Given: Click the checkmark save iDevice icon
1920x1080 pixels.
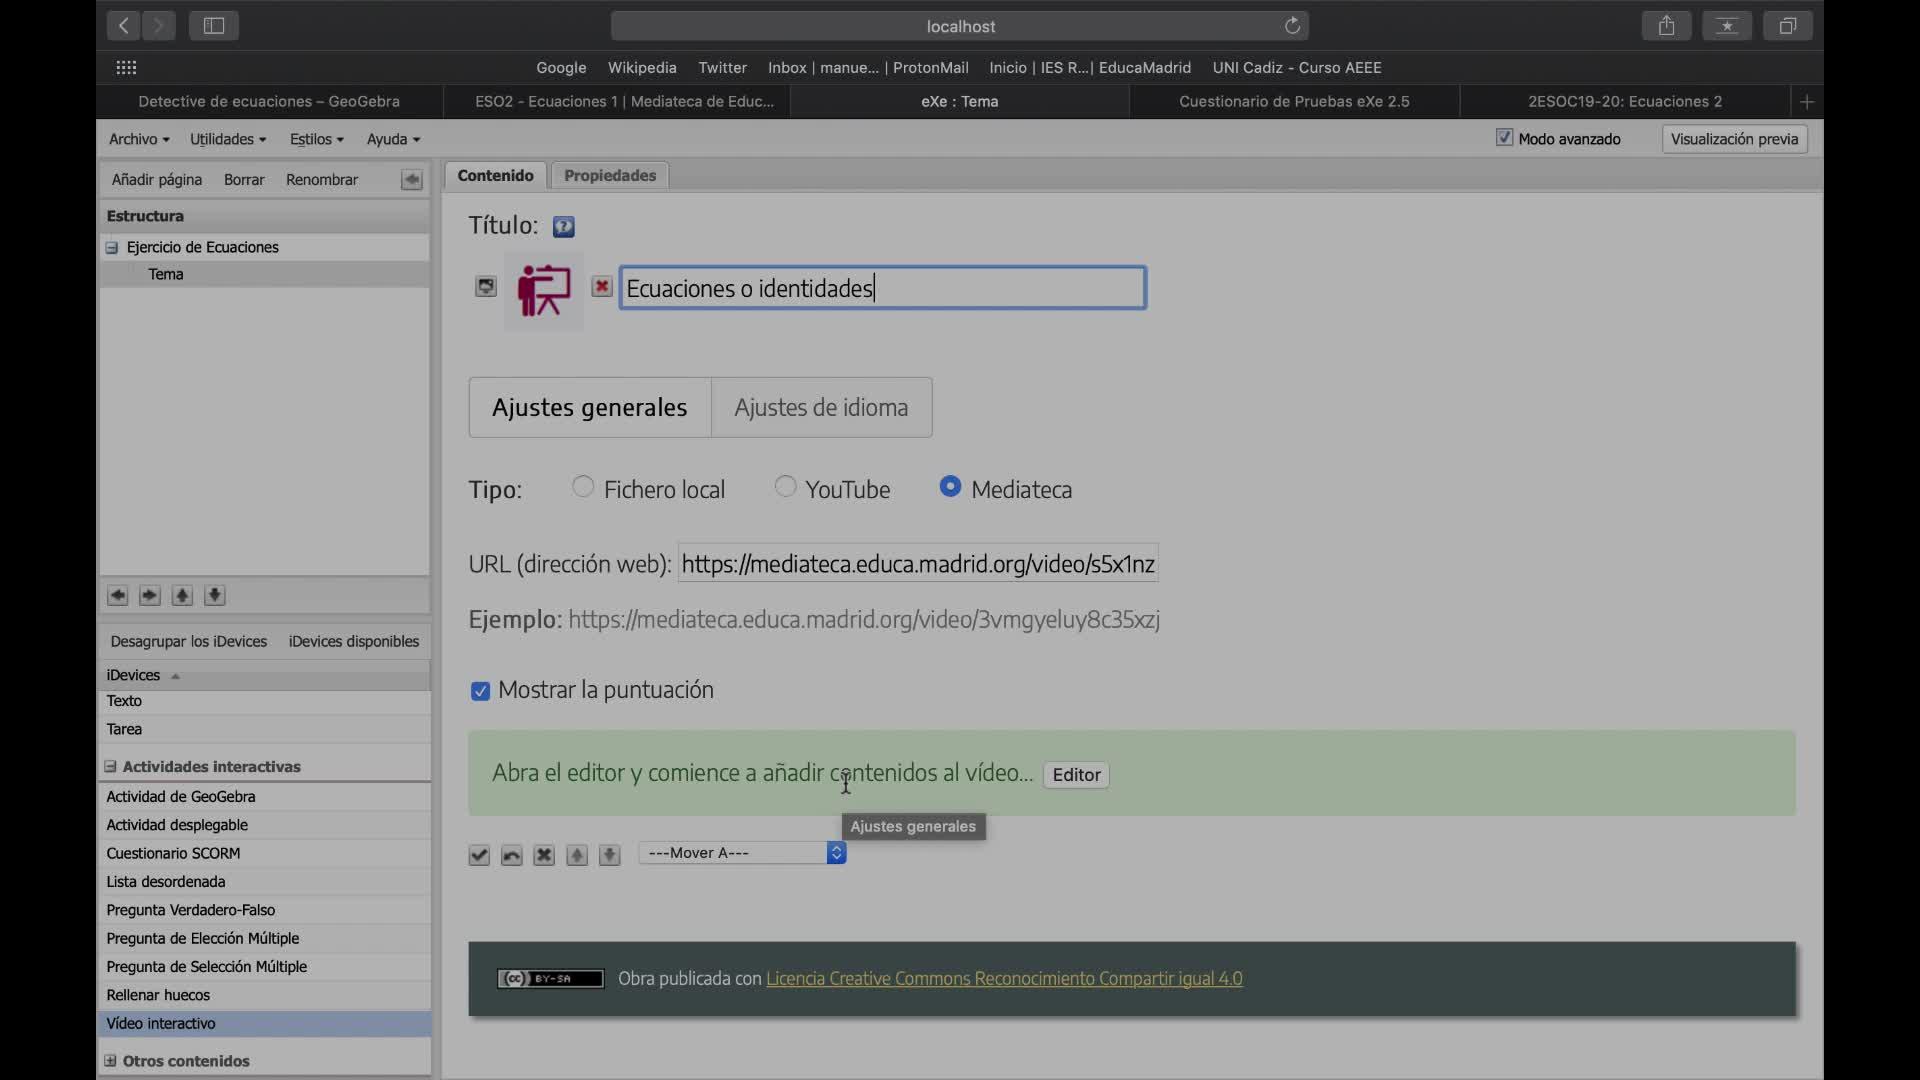Looking at the screenshot, I should (x=479, y=855).
